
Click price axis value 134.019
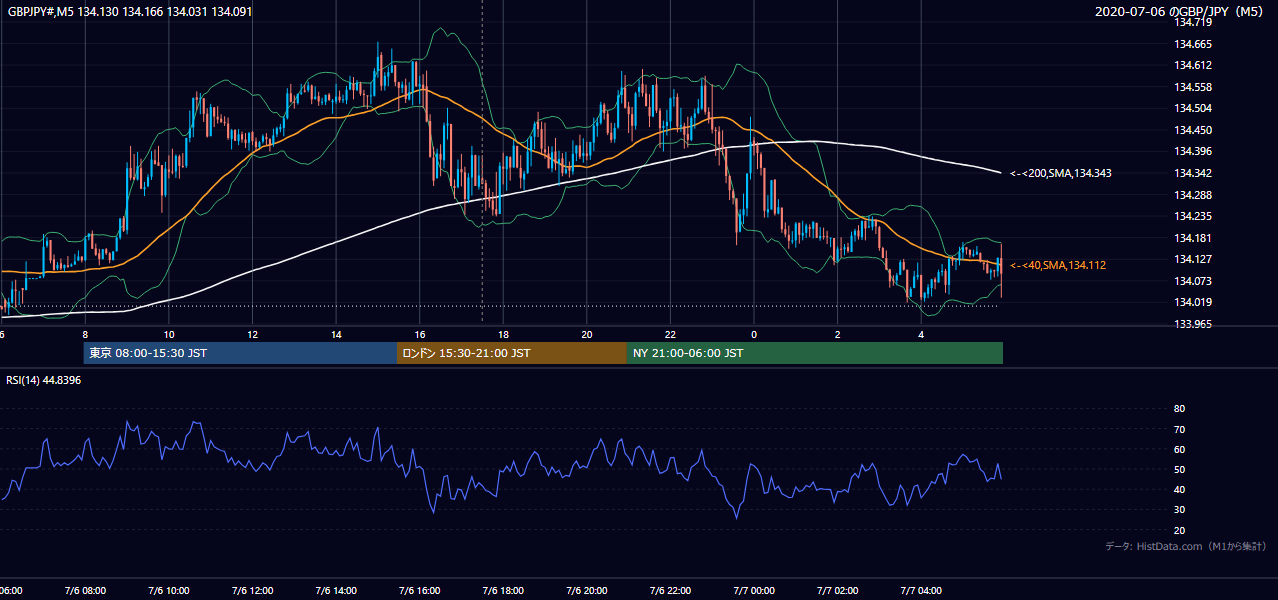(1192, 302)
